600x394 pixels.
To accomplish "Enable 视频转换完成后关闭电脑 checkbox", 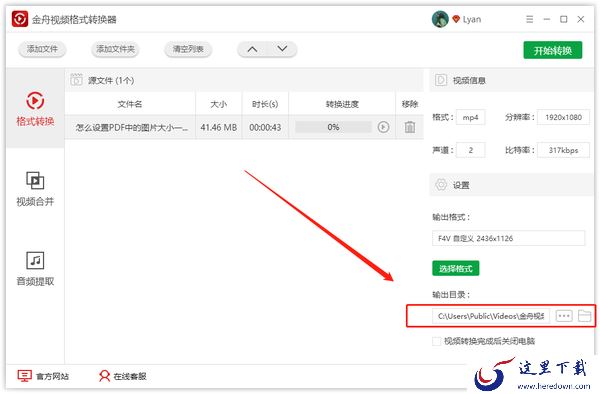I will (436, 341).
